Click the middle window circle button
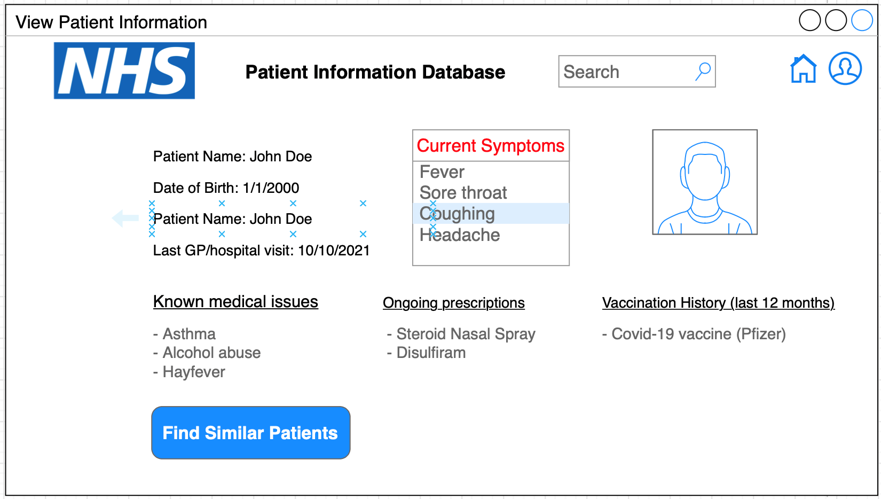The image size is (881, 499). (835, 20)
